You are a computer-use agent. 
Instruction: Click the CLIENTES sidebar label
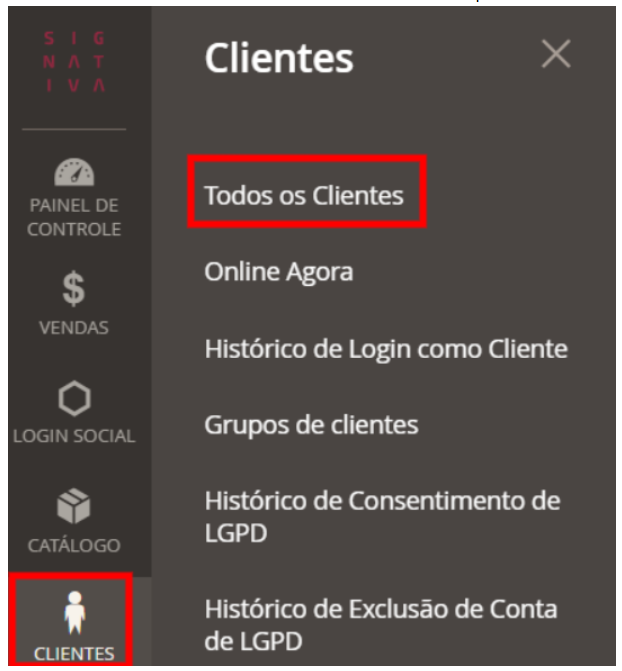(x=74, y=654)
